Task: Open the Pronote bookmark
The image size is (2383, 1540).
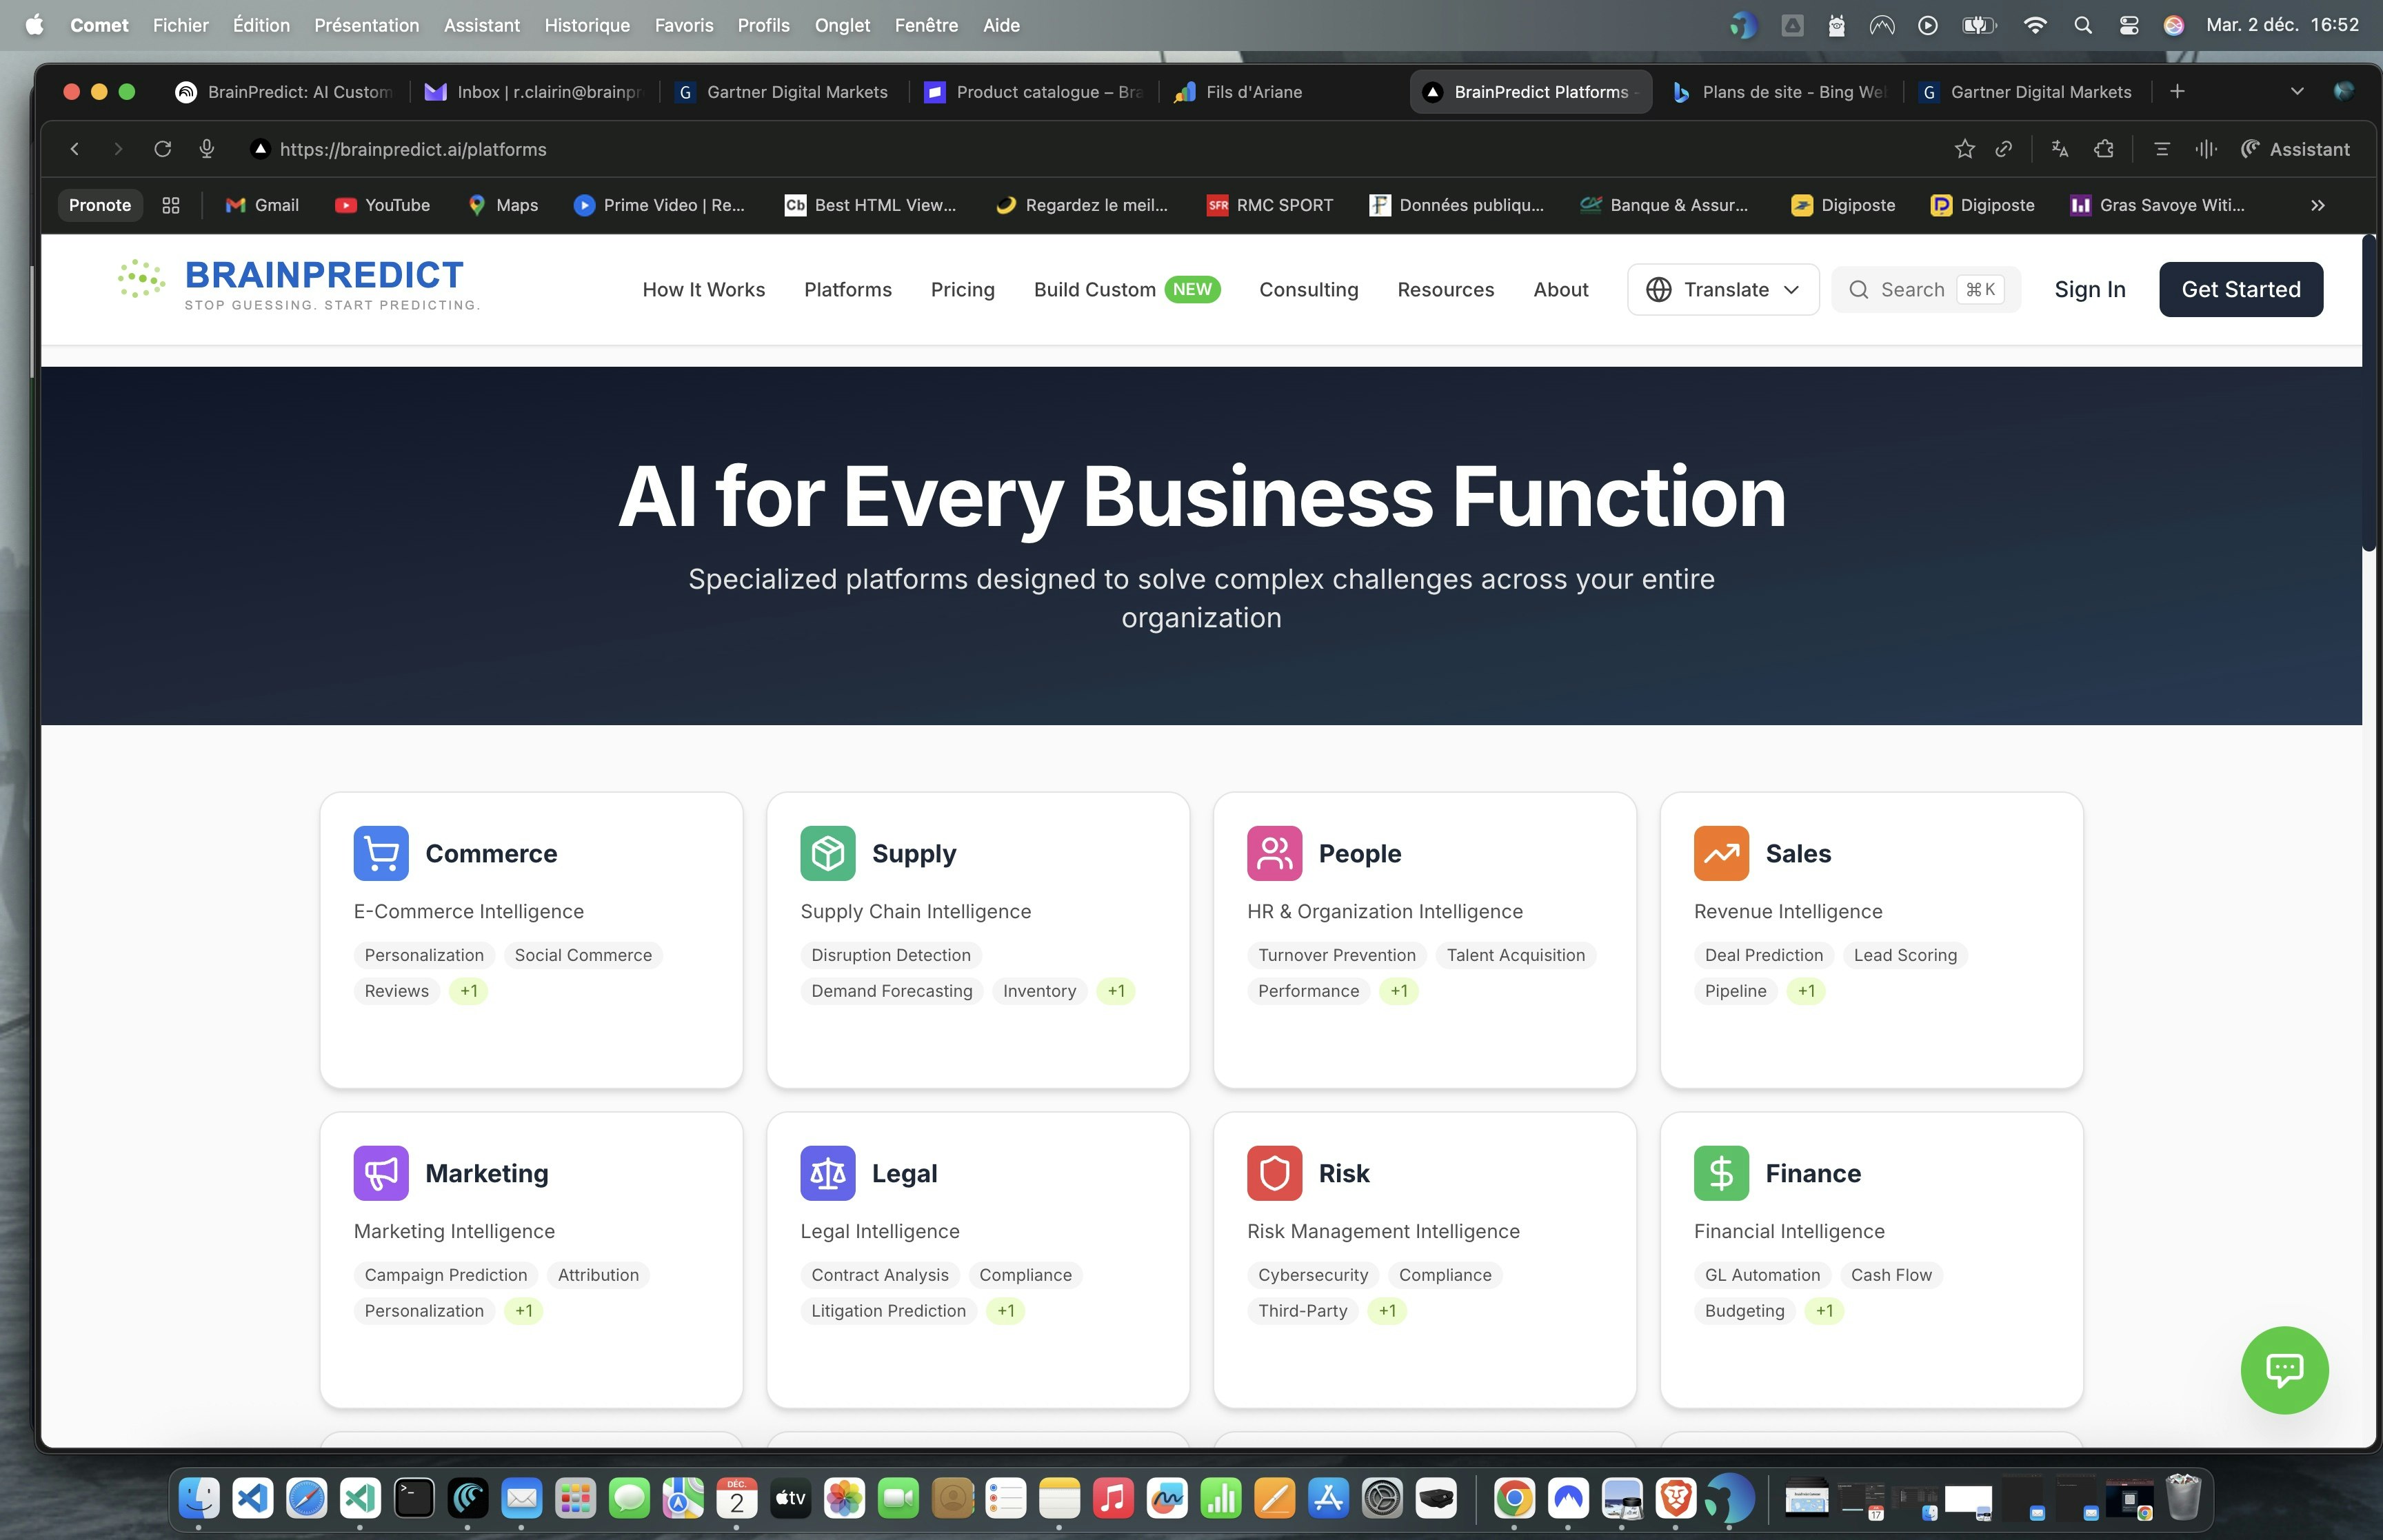Action: 100,205
